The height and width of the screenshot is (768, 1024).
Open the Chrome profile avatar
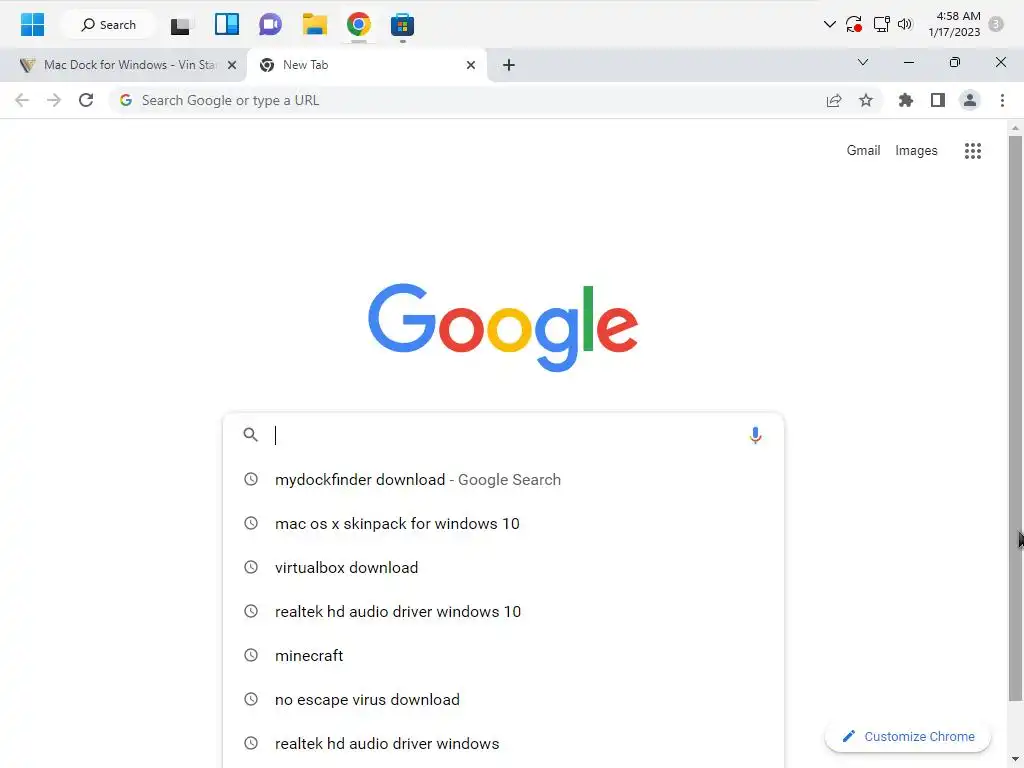[x=970, y=101]
